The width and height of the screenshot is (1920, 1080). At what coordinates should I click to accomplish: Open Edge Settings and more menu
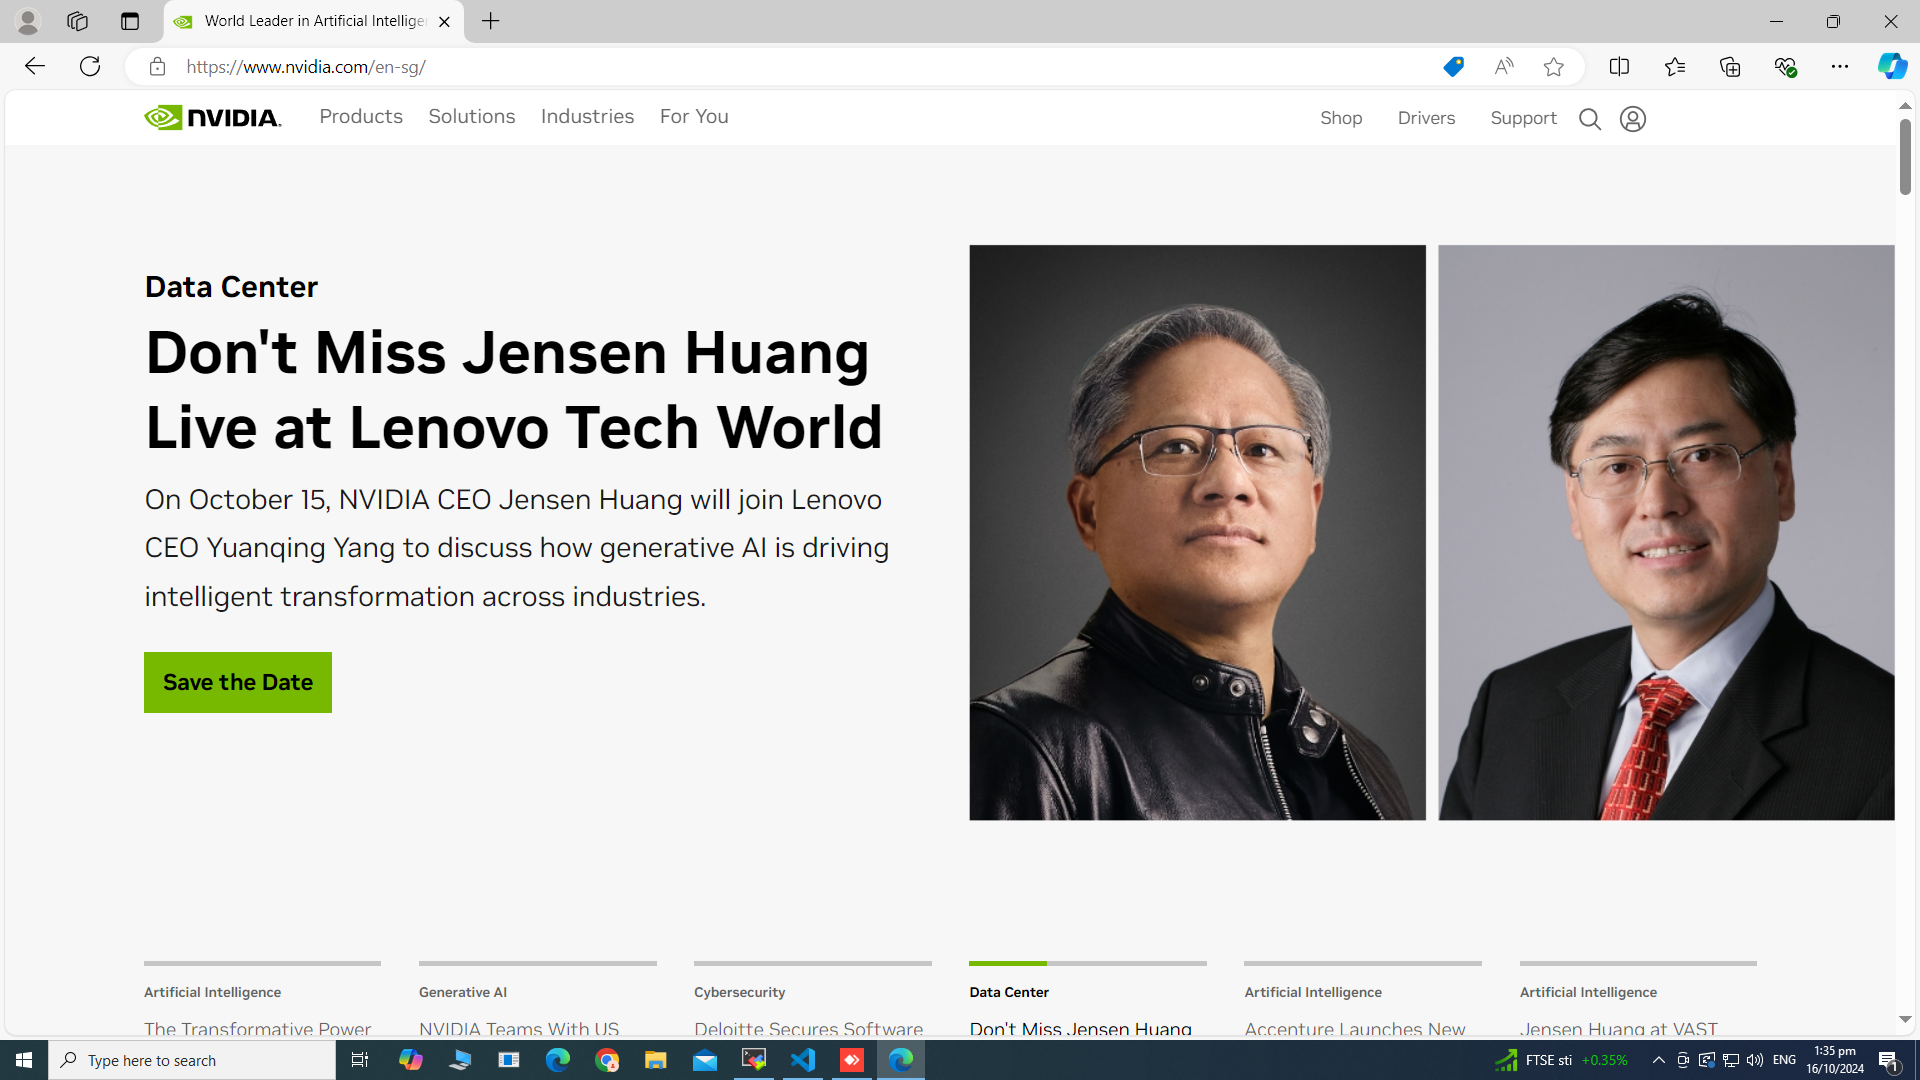pos(1840,66)
